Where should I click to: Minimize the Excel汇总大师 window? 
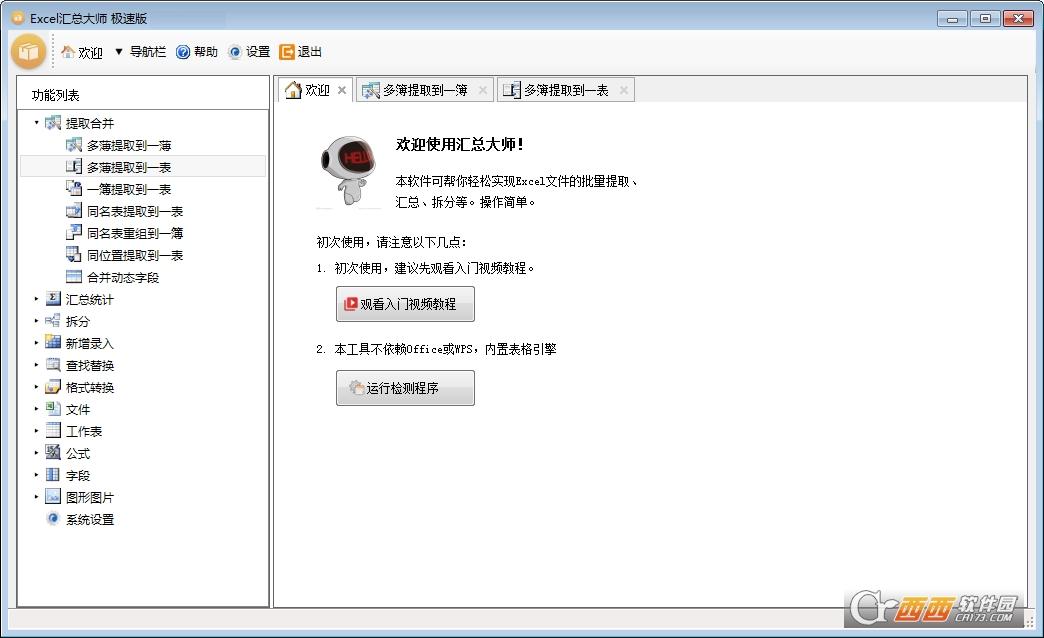pos(952,19)
